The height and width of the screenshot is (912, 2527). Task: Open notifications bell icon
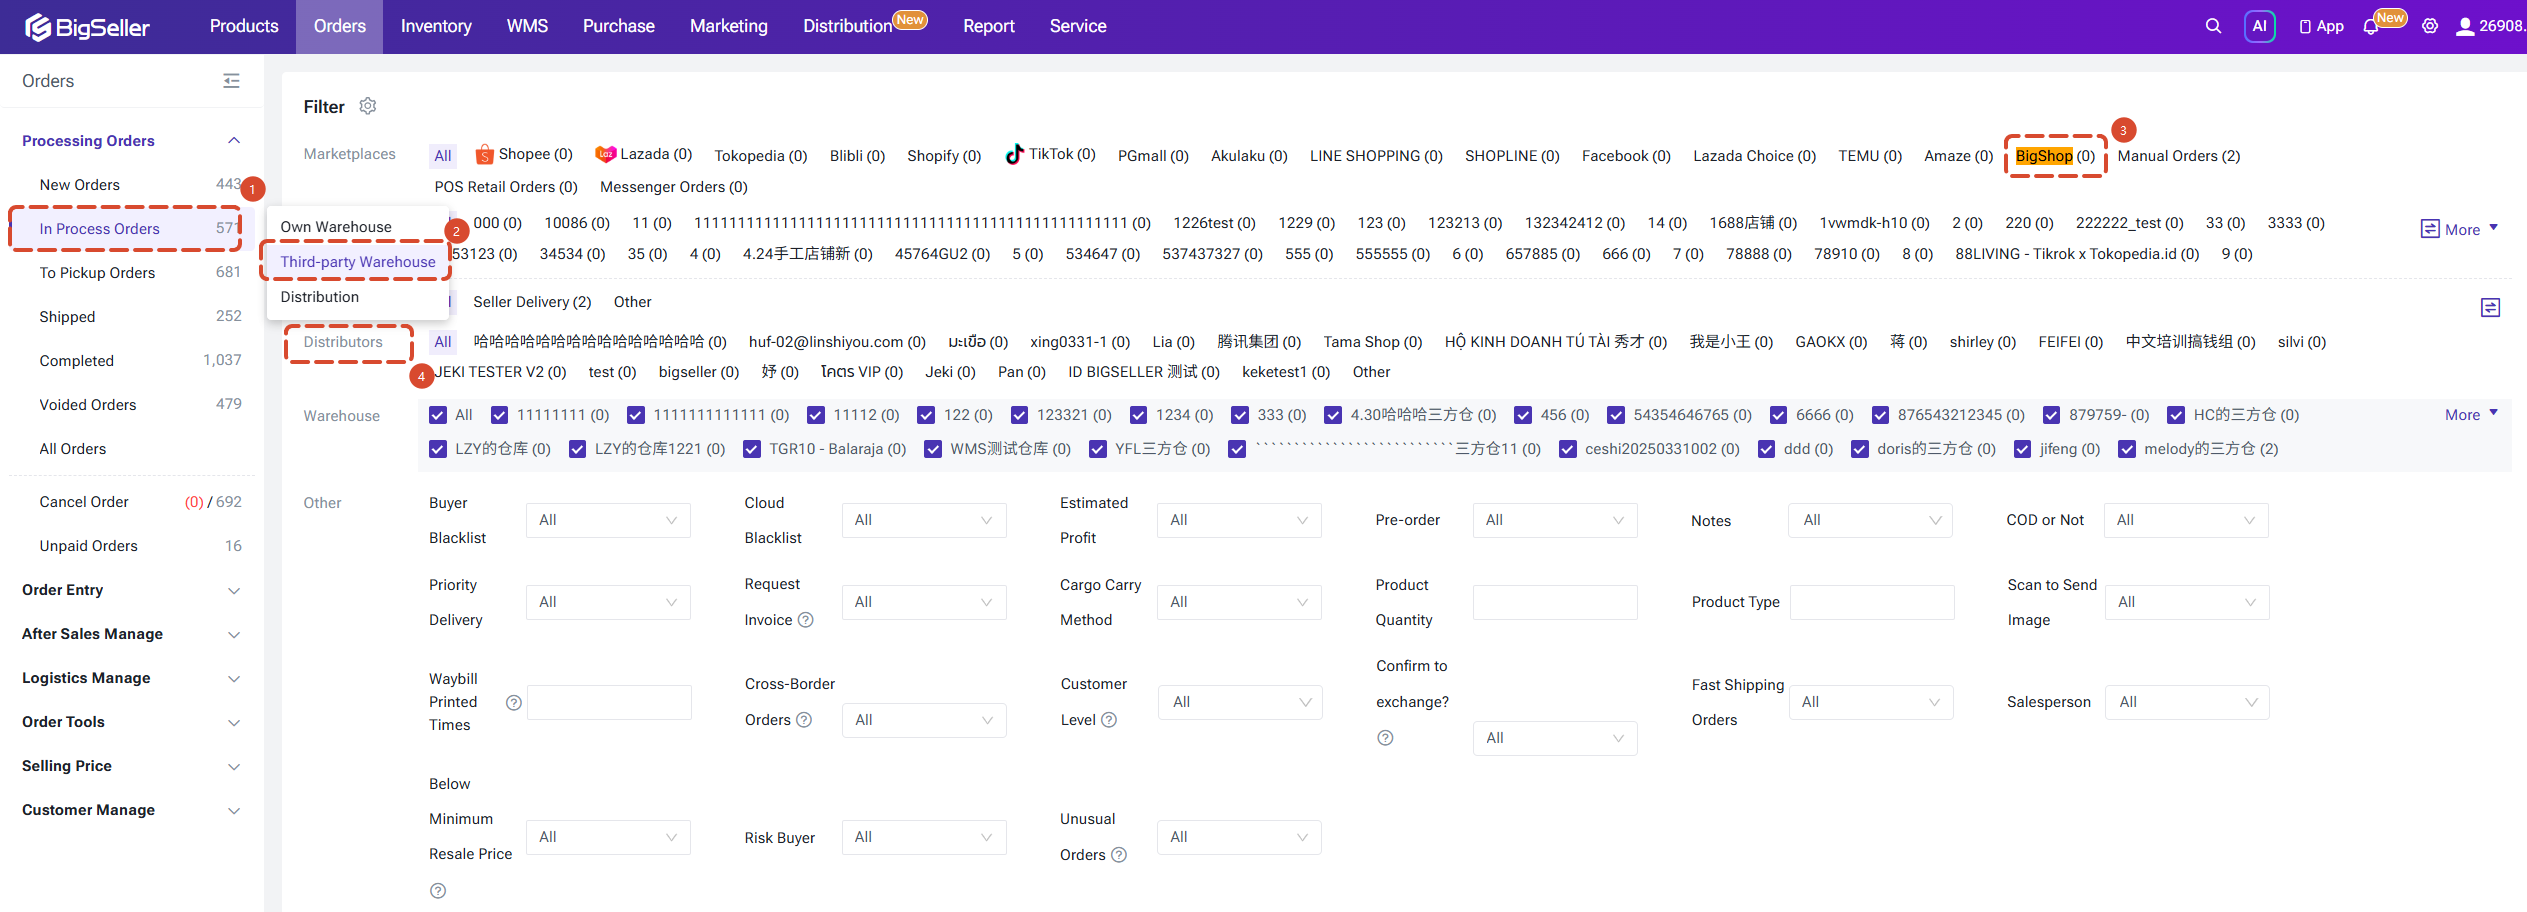2371,27
